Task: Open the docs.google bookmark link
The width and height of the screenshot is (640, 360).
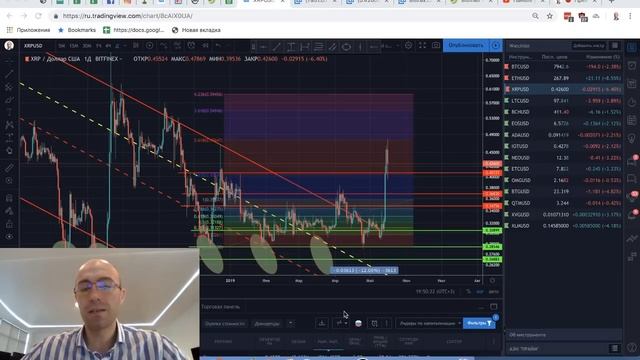Action: tap(133, 30)
